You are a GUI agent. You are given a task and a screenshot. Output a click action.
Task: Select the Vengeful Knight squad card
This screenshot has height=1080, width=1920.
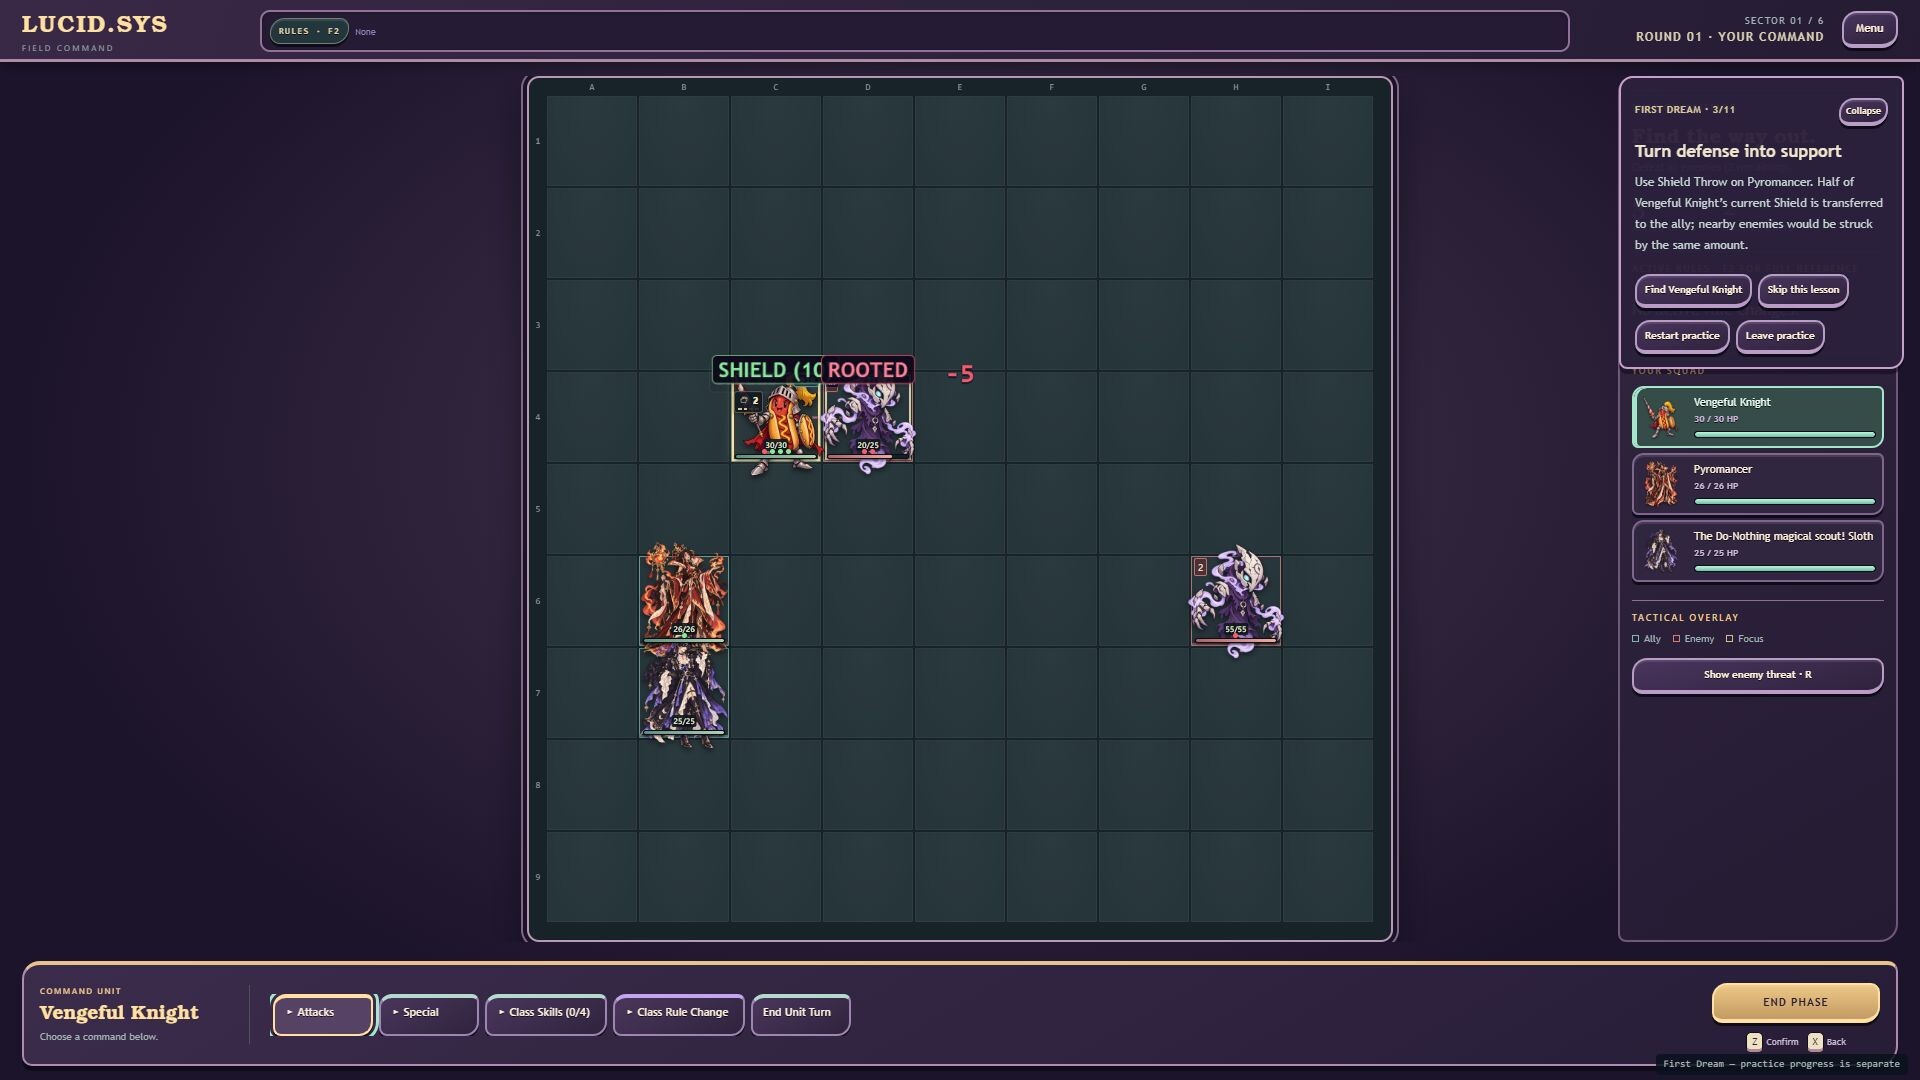[x=1757, y=417]
